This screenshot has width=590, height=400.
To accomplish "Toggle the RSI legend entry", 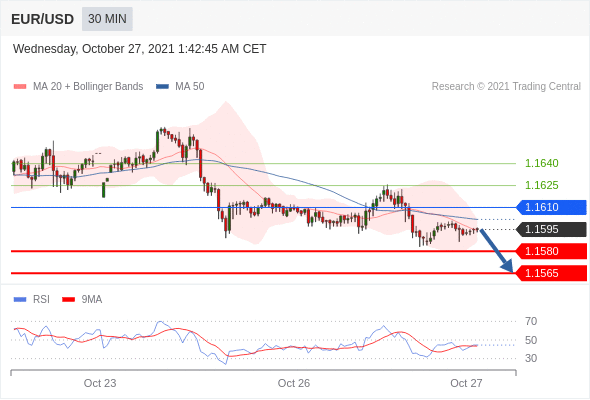I will coord(32,300).
